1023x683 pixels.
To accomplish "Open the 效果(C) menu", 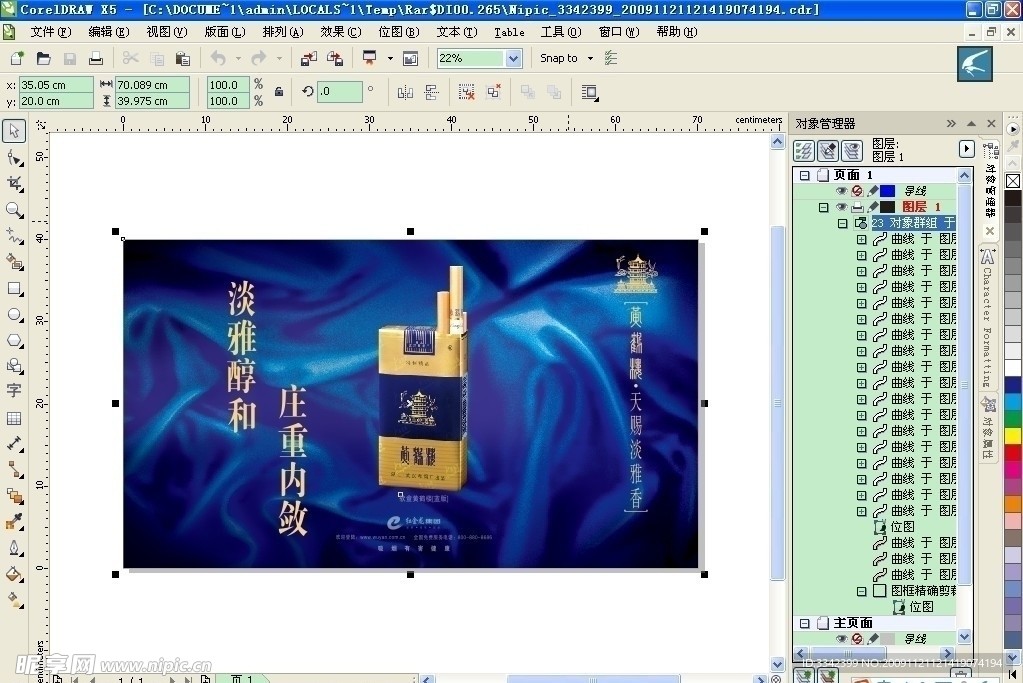I will tap(341, 32).
